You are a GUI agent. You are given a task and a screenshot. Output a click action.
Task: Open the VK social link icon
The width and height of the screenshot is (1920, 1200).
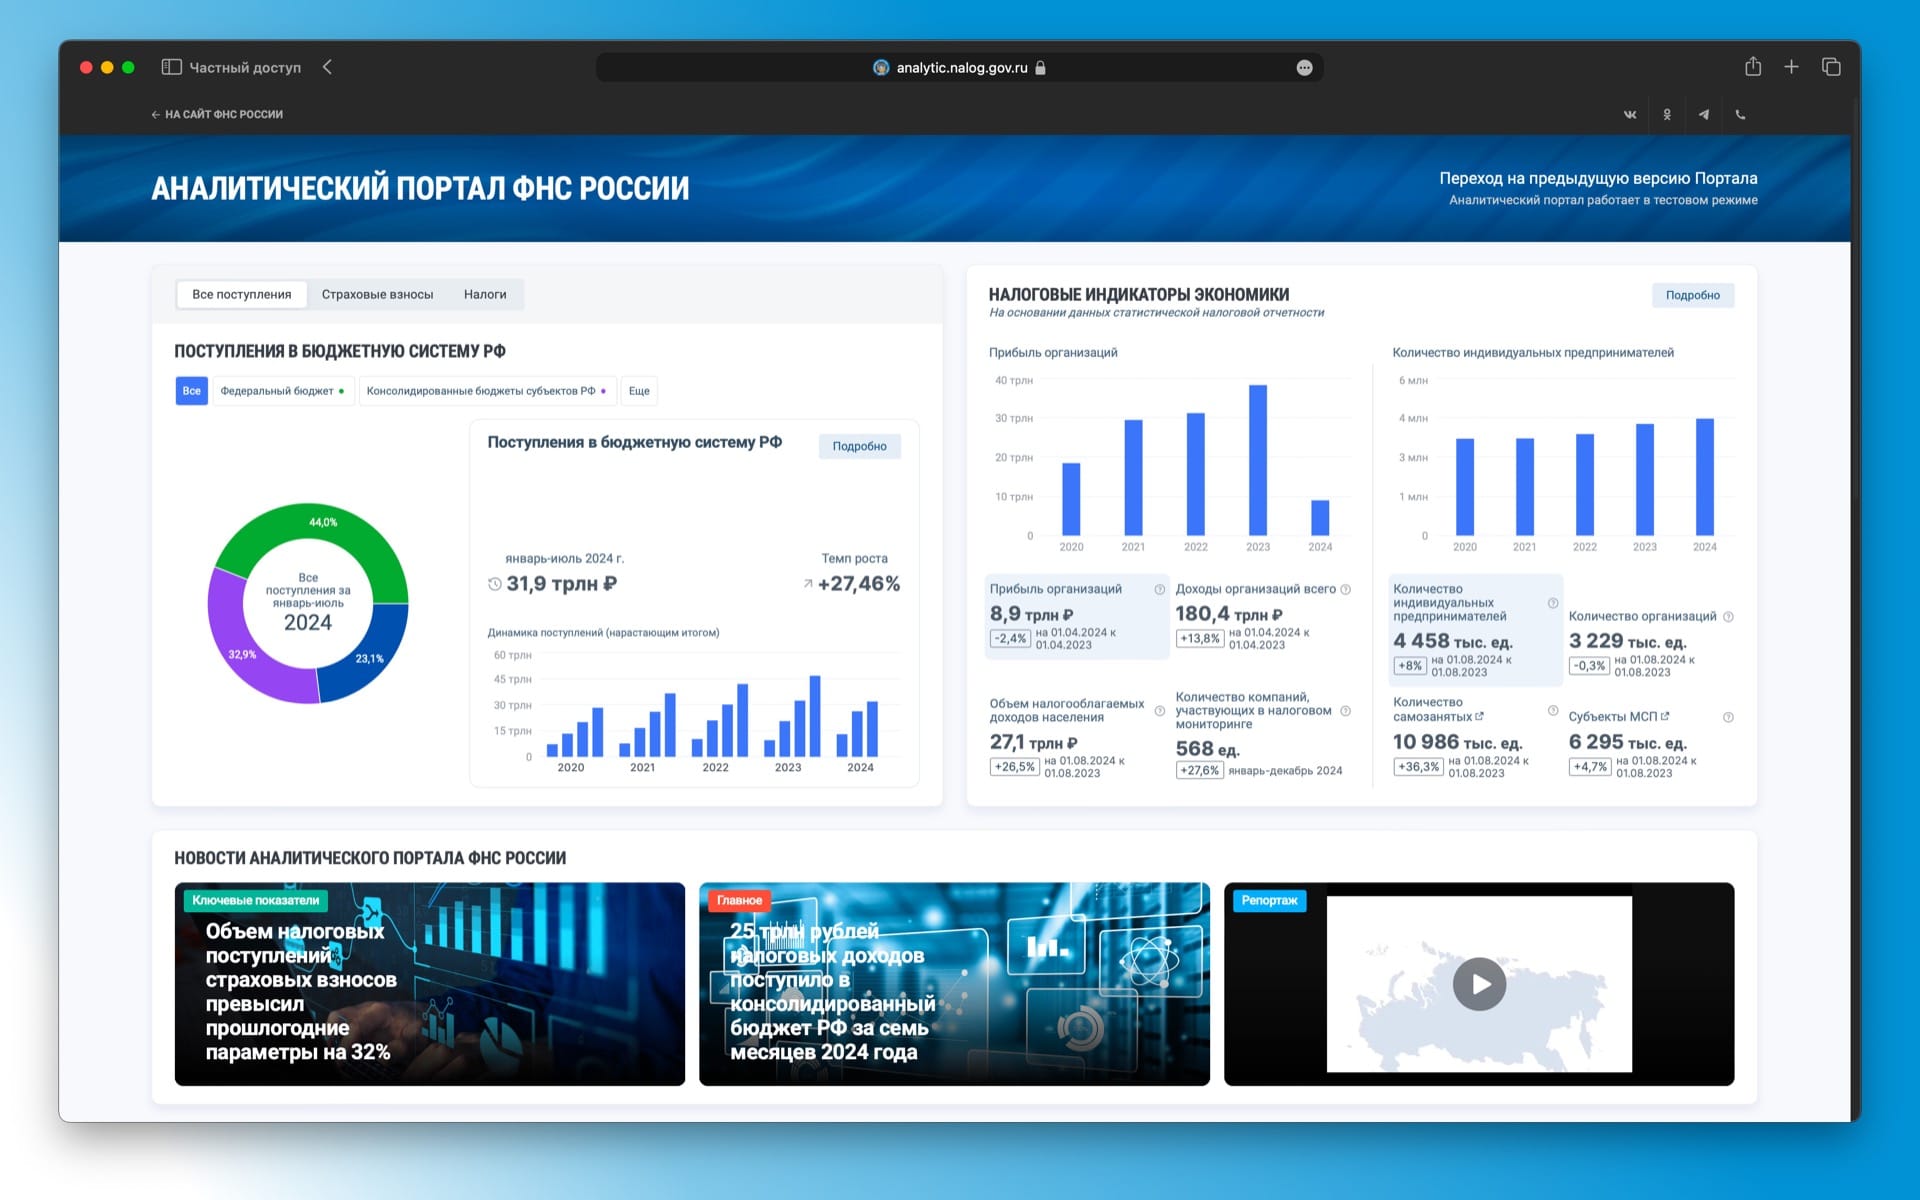coord(1630,114)
